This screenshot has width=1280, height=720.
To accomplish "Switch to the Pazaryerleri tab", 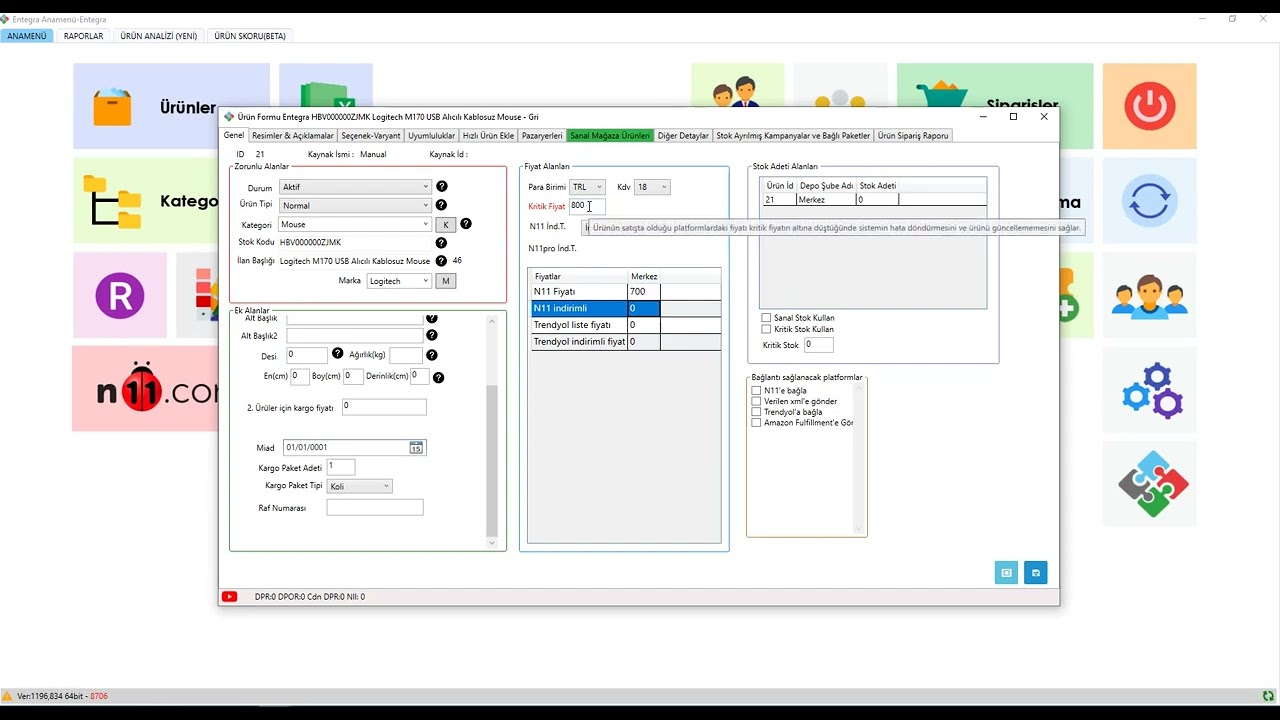I will (x=542, y=136).
